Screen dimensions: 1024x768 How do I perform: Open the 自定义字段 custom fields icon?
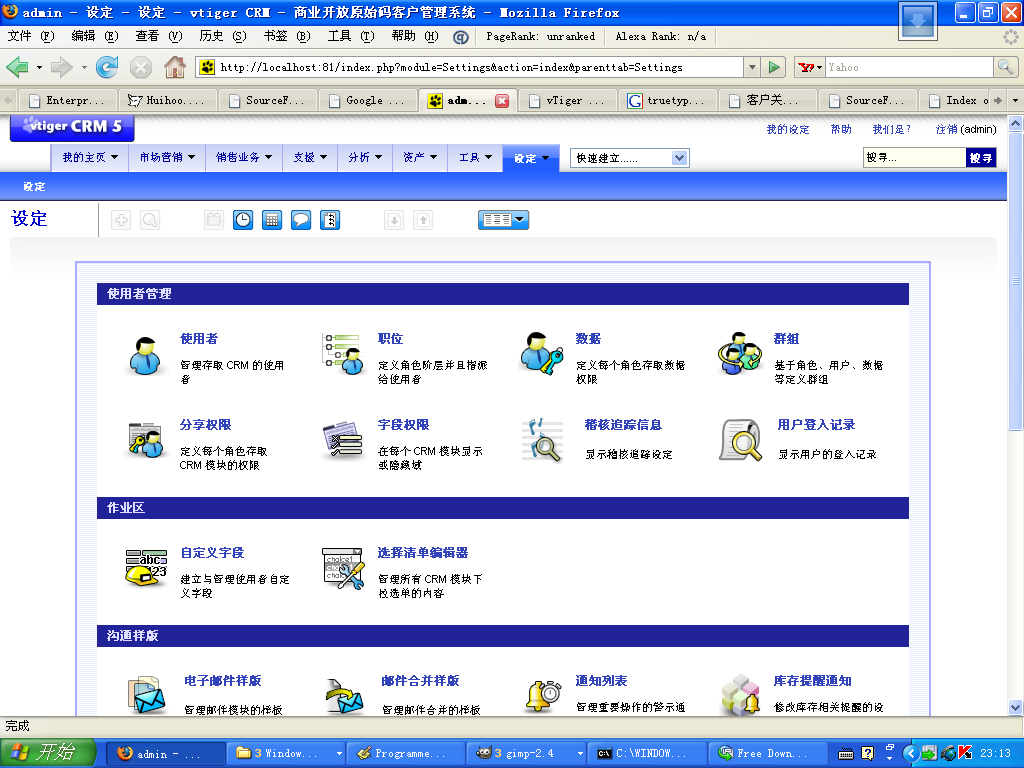pyautogui.click(x=145, y=568)
